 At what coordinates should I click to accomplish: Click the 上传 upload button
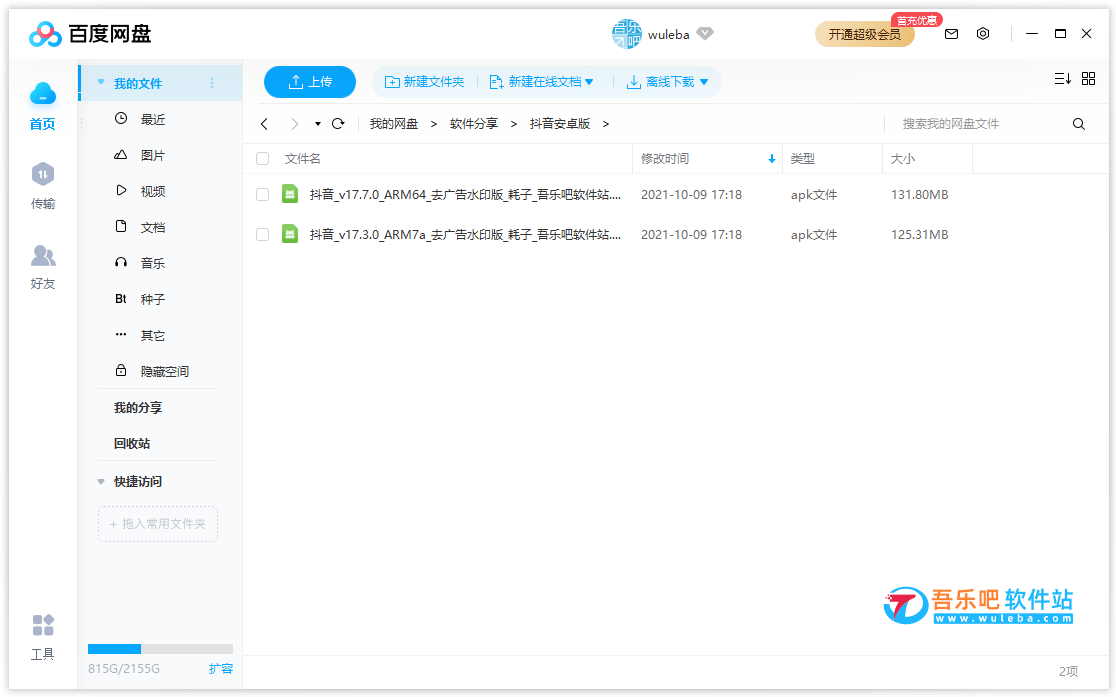coord(310,82)
